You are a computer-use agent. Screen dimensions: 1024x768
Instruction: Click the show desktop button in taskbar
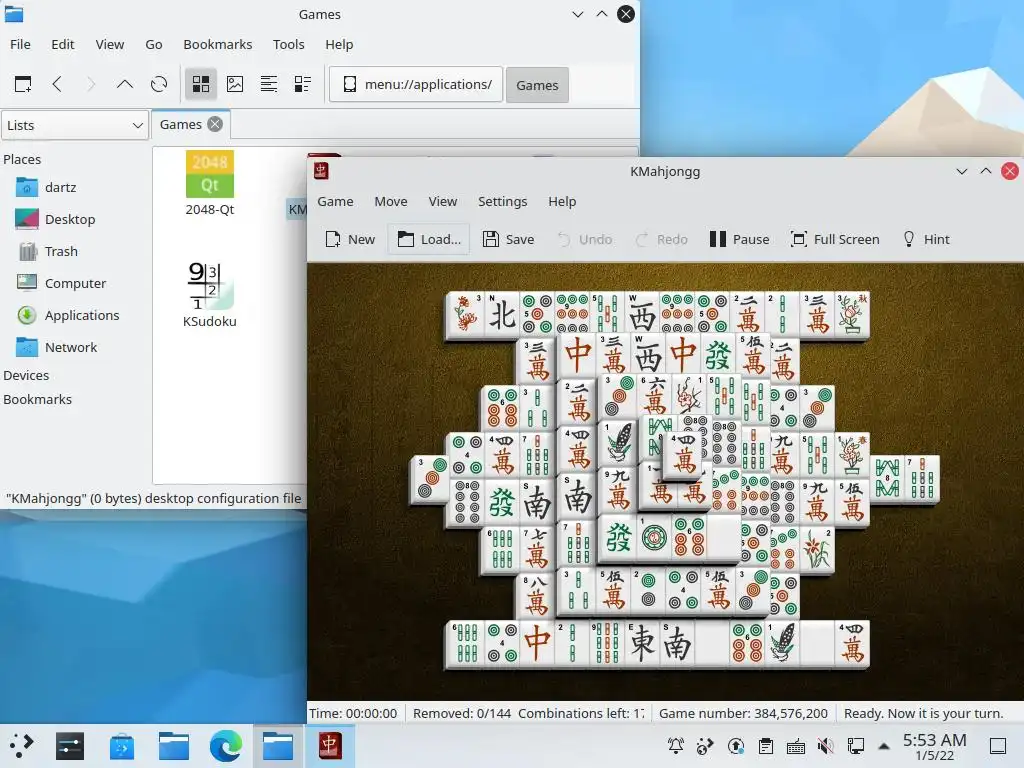tap(997, 746)
